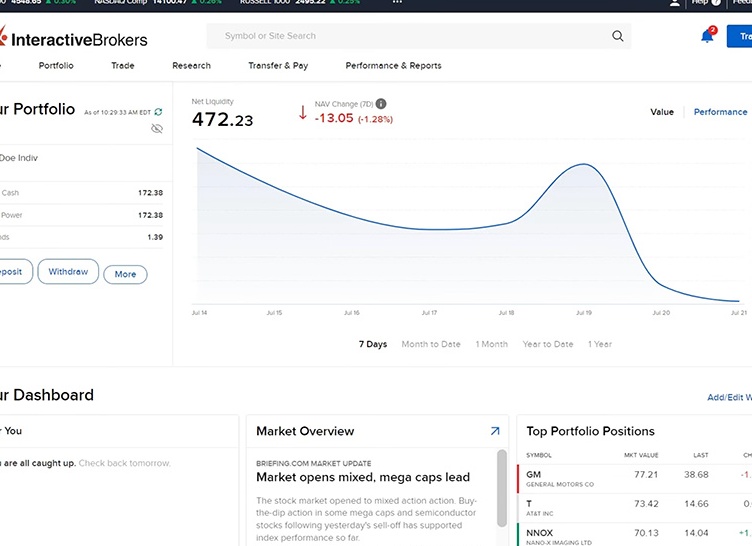Switch chart to Value view
The height and width of the screenshot is (546, 752).
[x=662, y=112]
